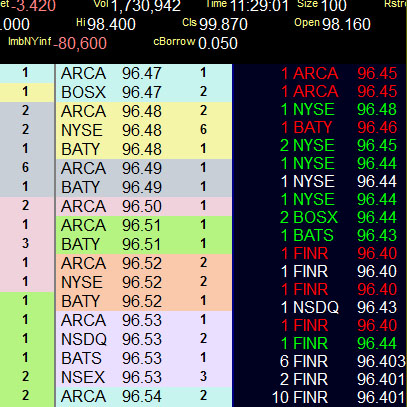This screenshot has height=407, width=407.
Task: Select the green BATS 96.43 print
Action: point(339,235)
